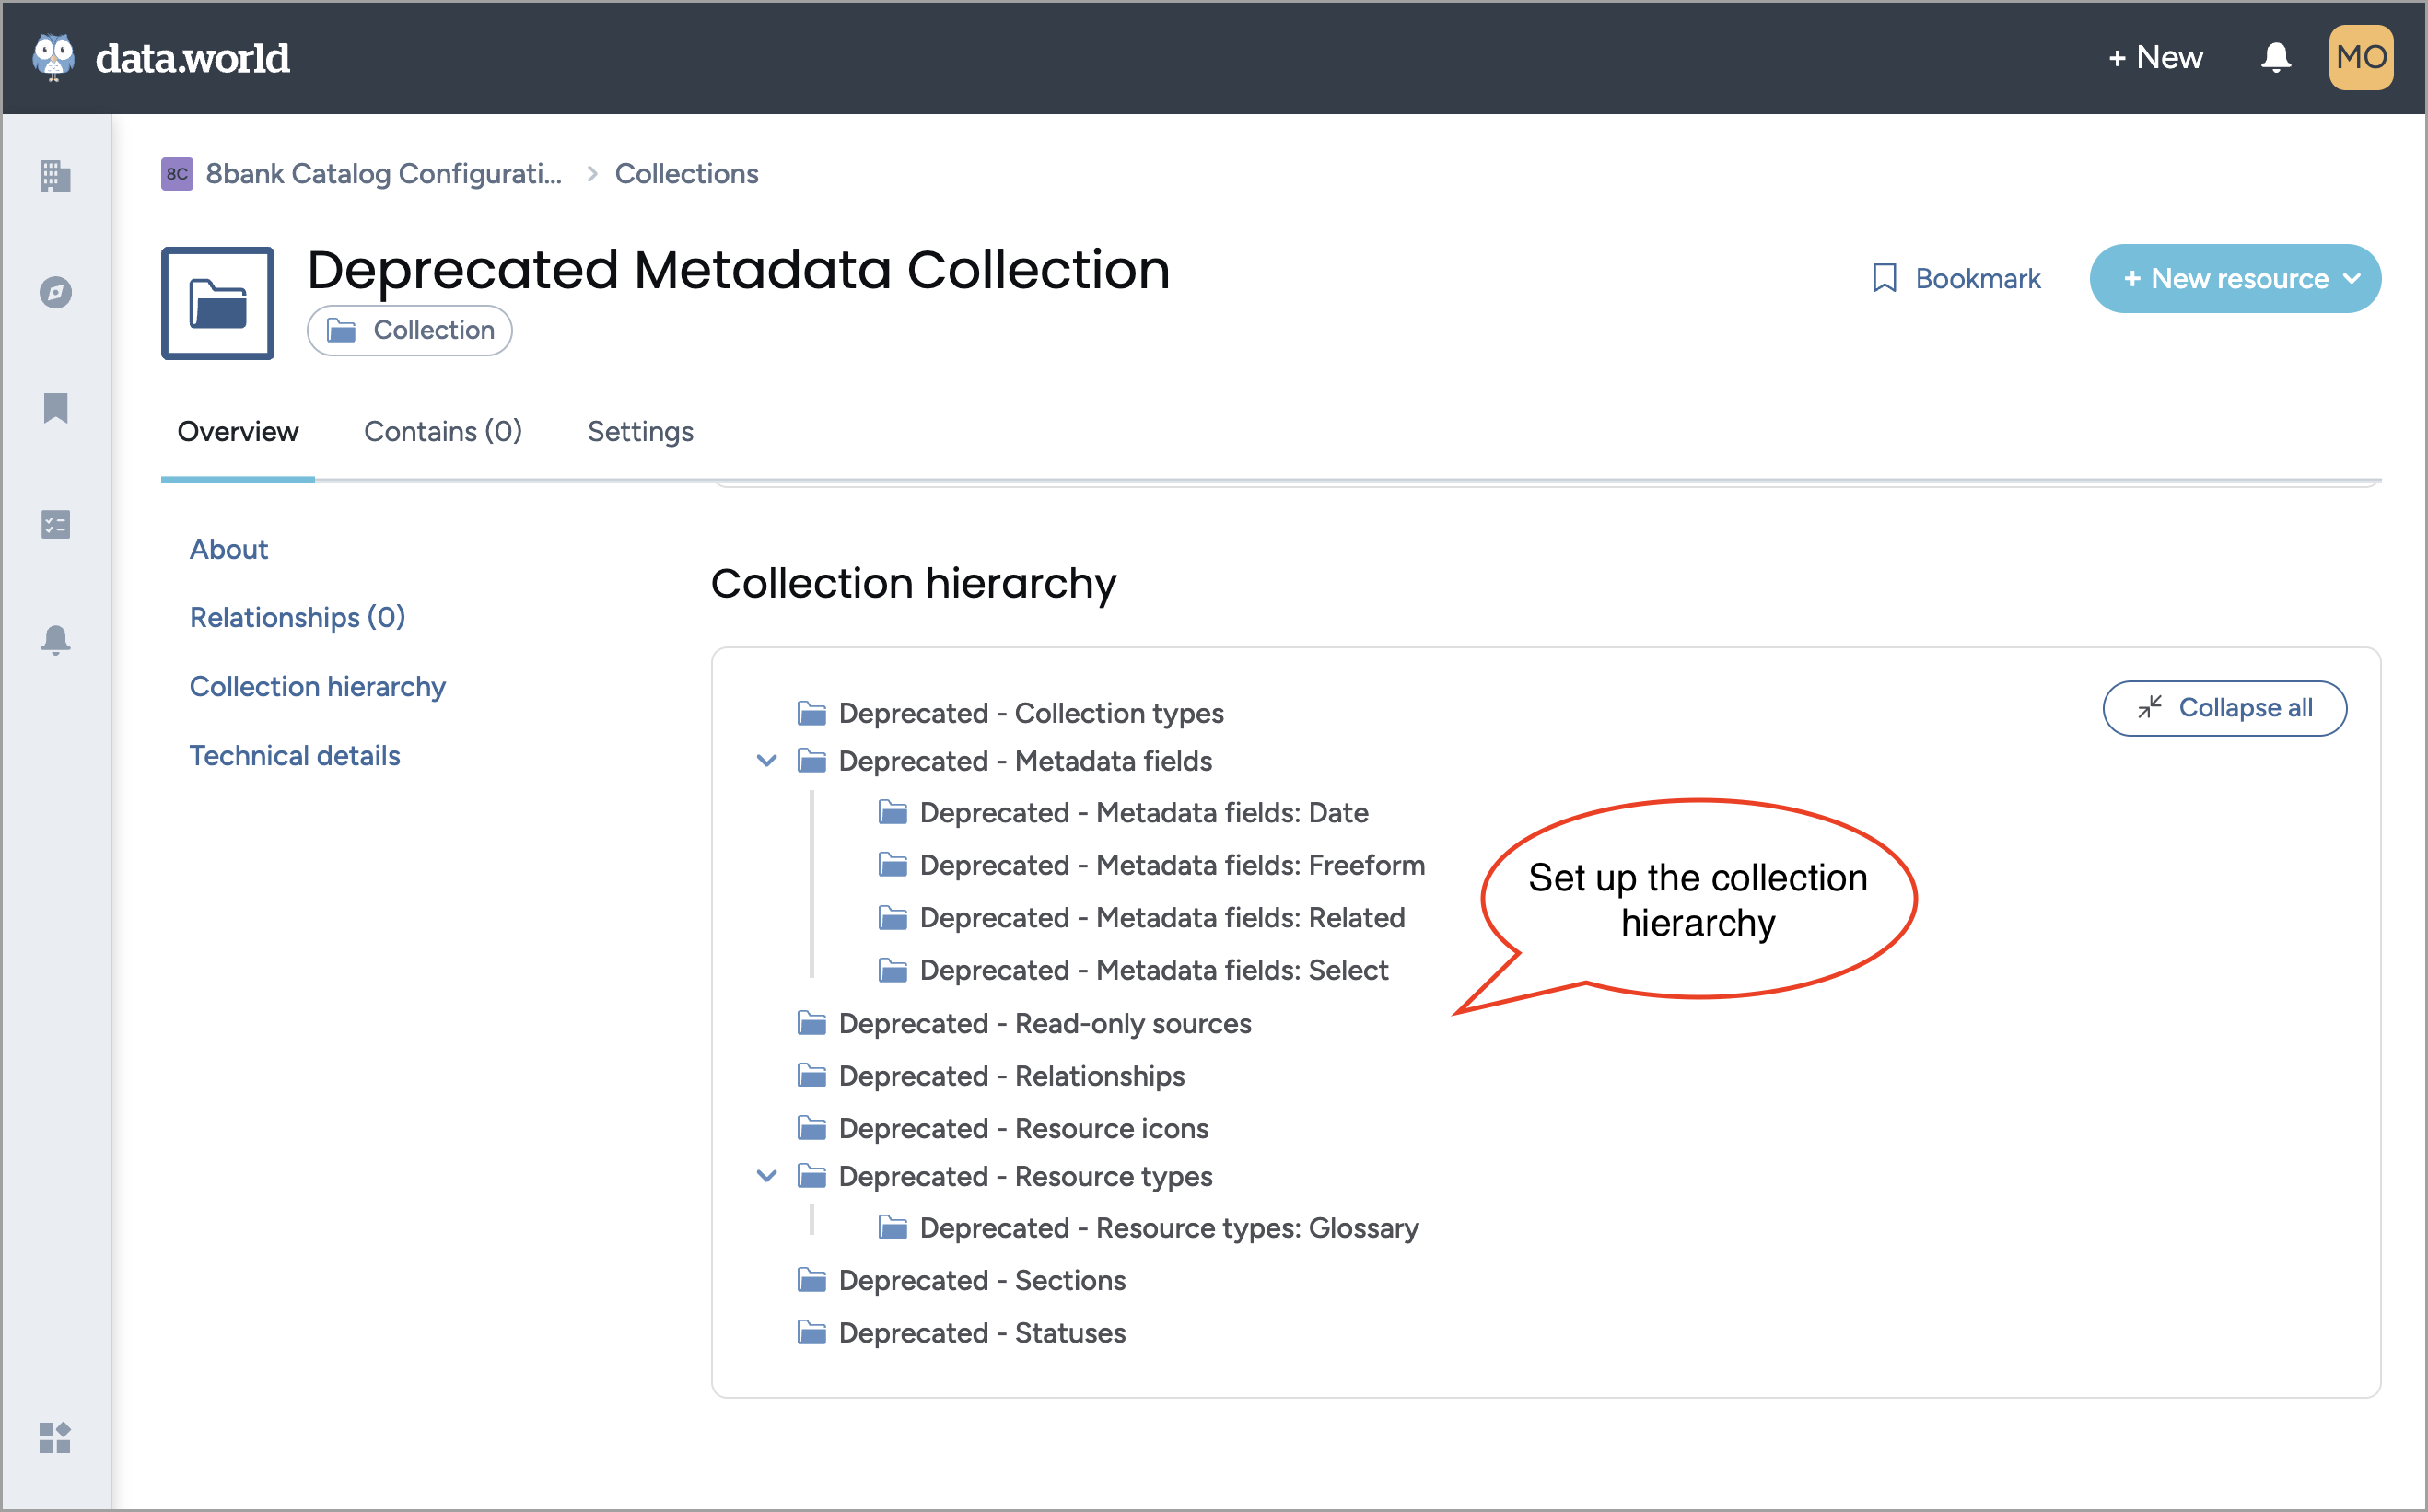The image size is (2428, 1512).
Task: Click the MO user avatar menu
Action: [2362, 57]
